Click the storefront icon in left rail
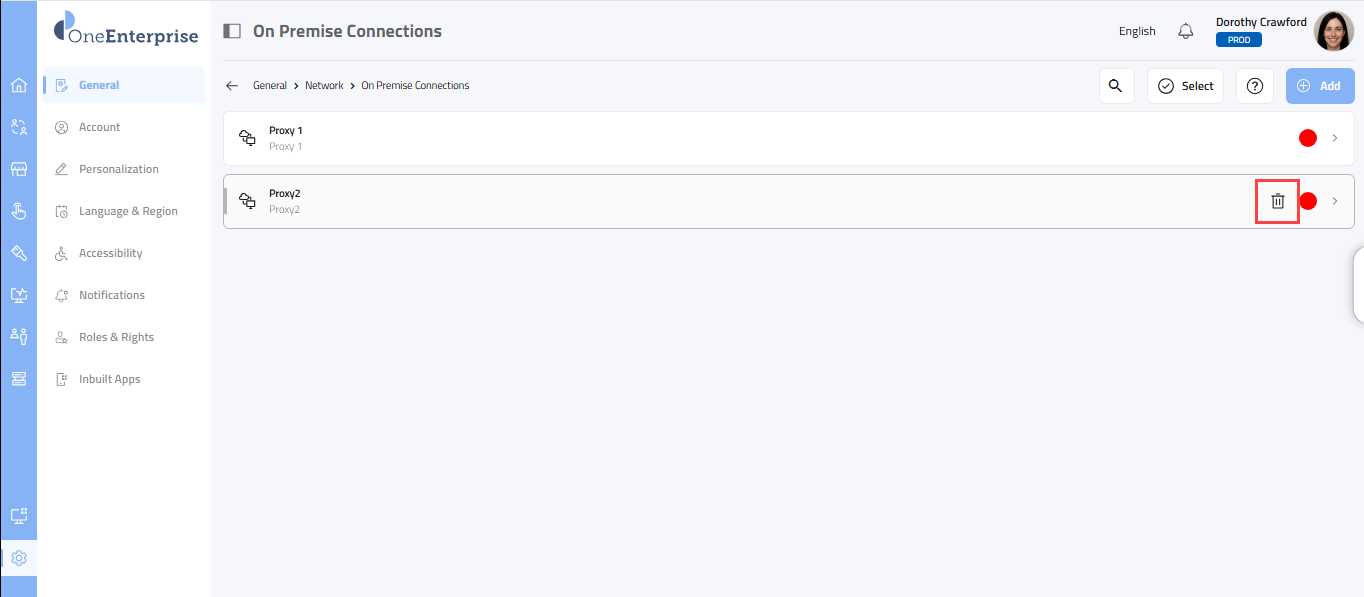 pos(18,169)
